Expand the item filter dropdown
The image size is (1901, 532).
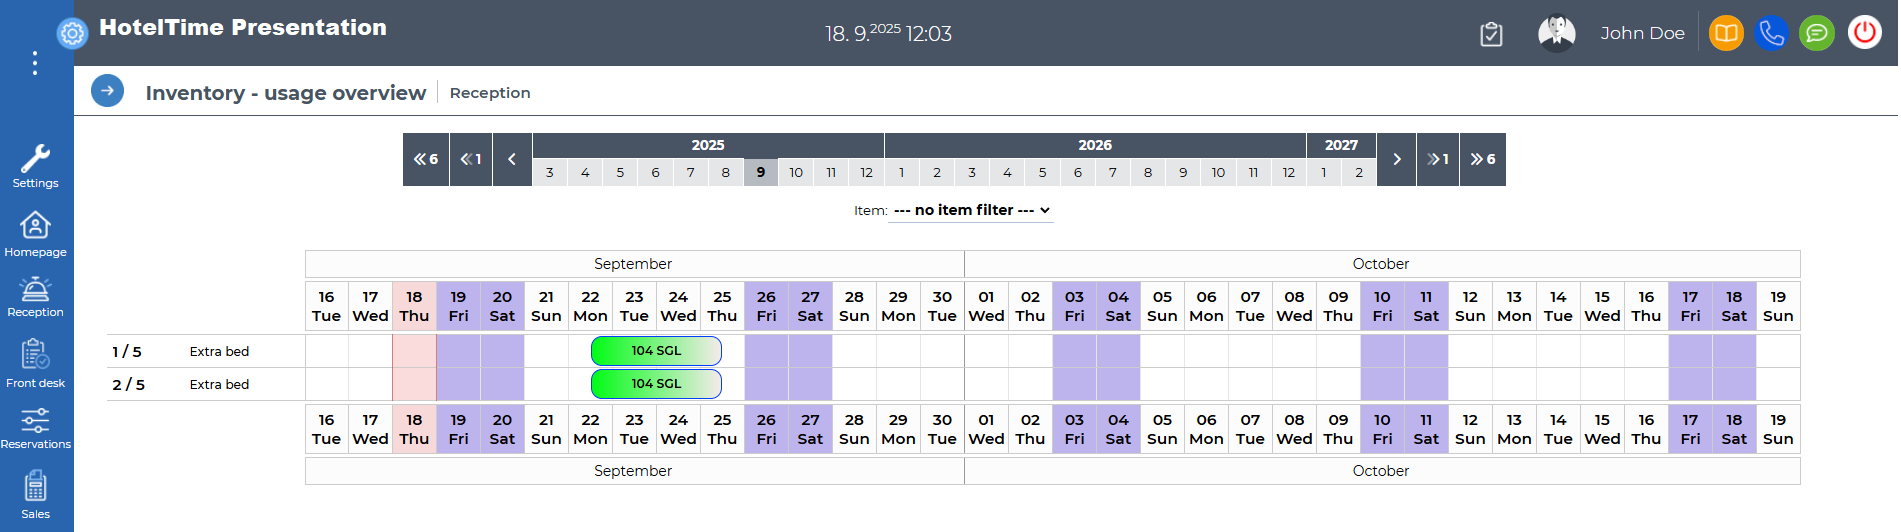pos(972,210)
